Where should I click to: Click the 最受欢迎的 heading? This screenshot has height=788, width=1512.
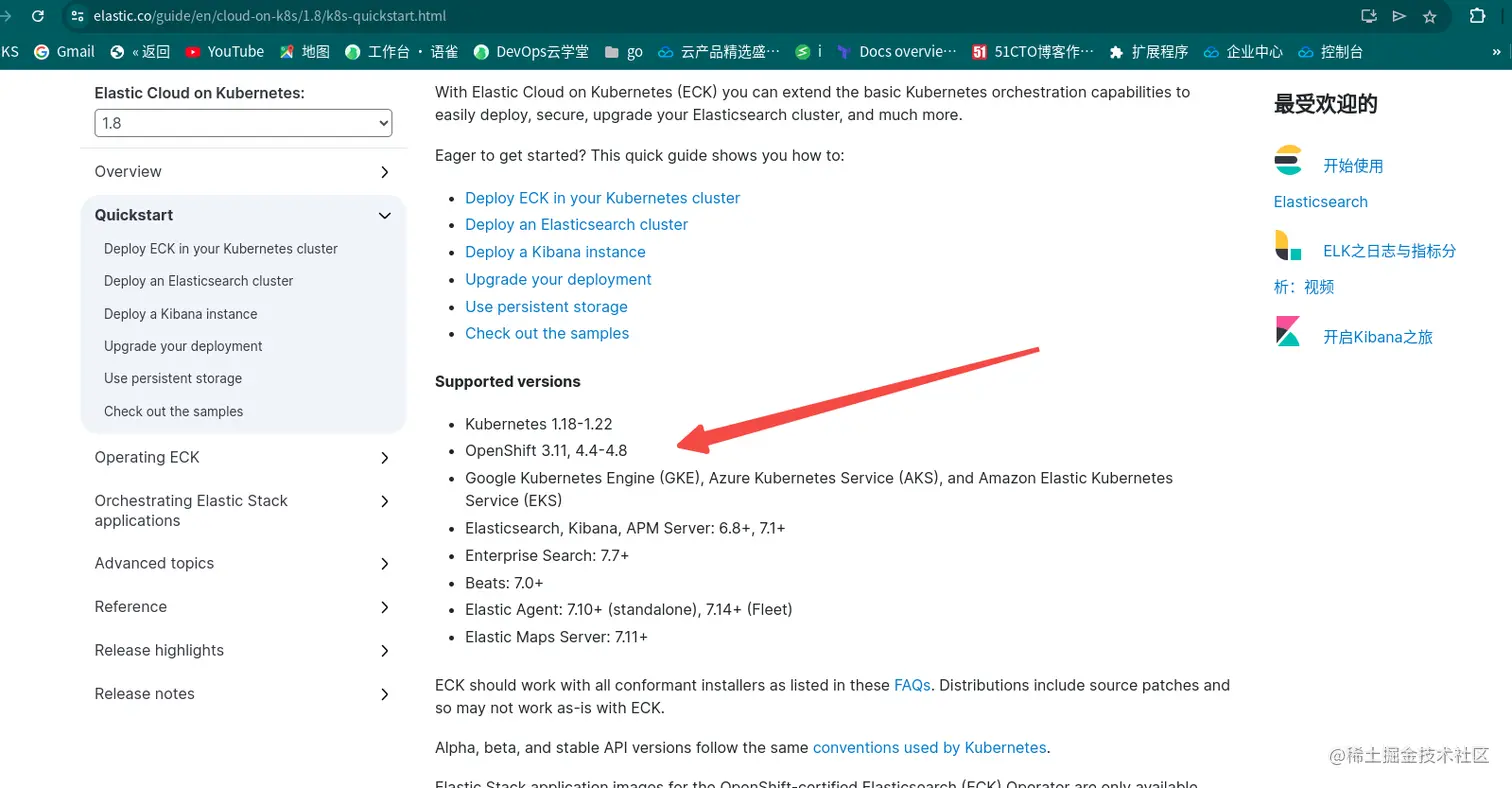tap(1326, 104)
